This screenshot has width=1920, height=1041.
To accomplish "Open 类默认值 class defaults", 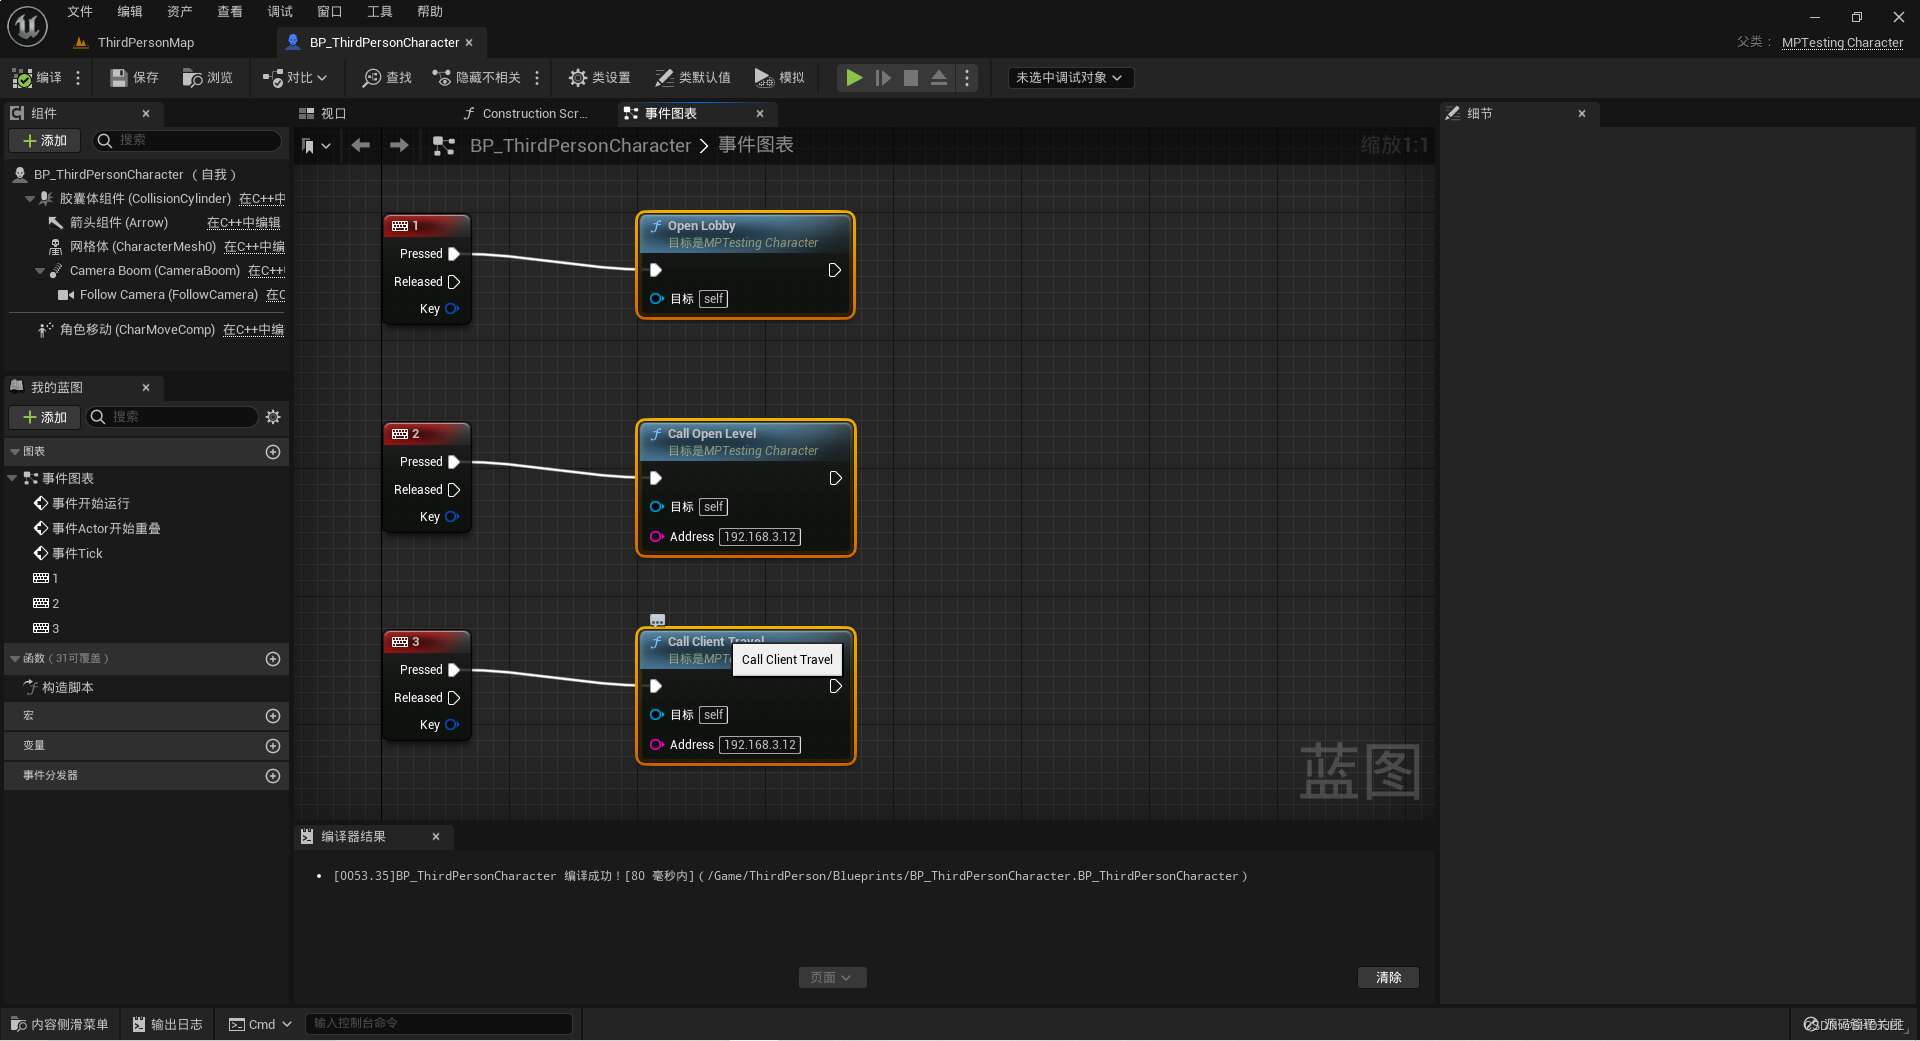I will coord(692,78).
